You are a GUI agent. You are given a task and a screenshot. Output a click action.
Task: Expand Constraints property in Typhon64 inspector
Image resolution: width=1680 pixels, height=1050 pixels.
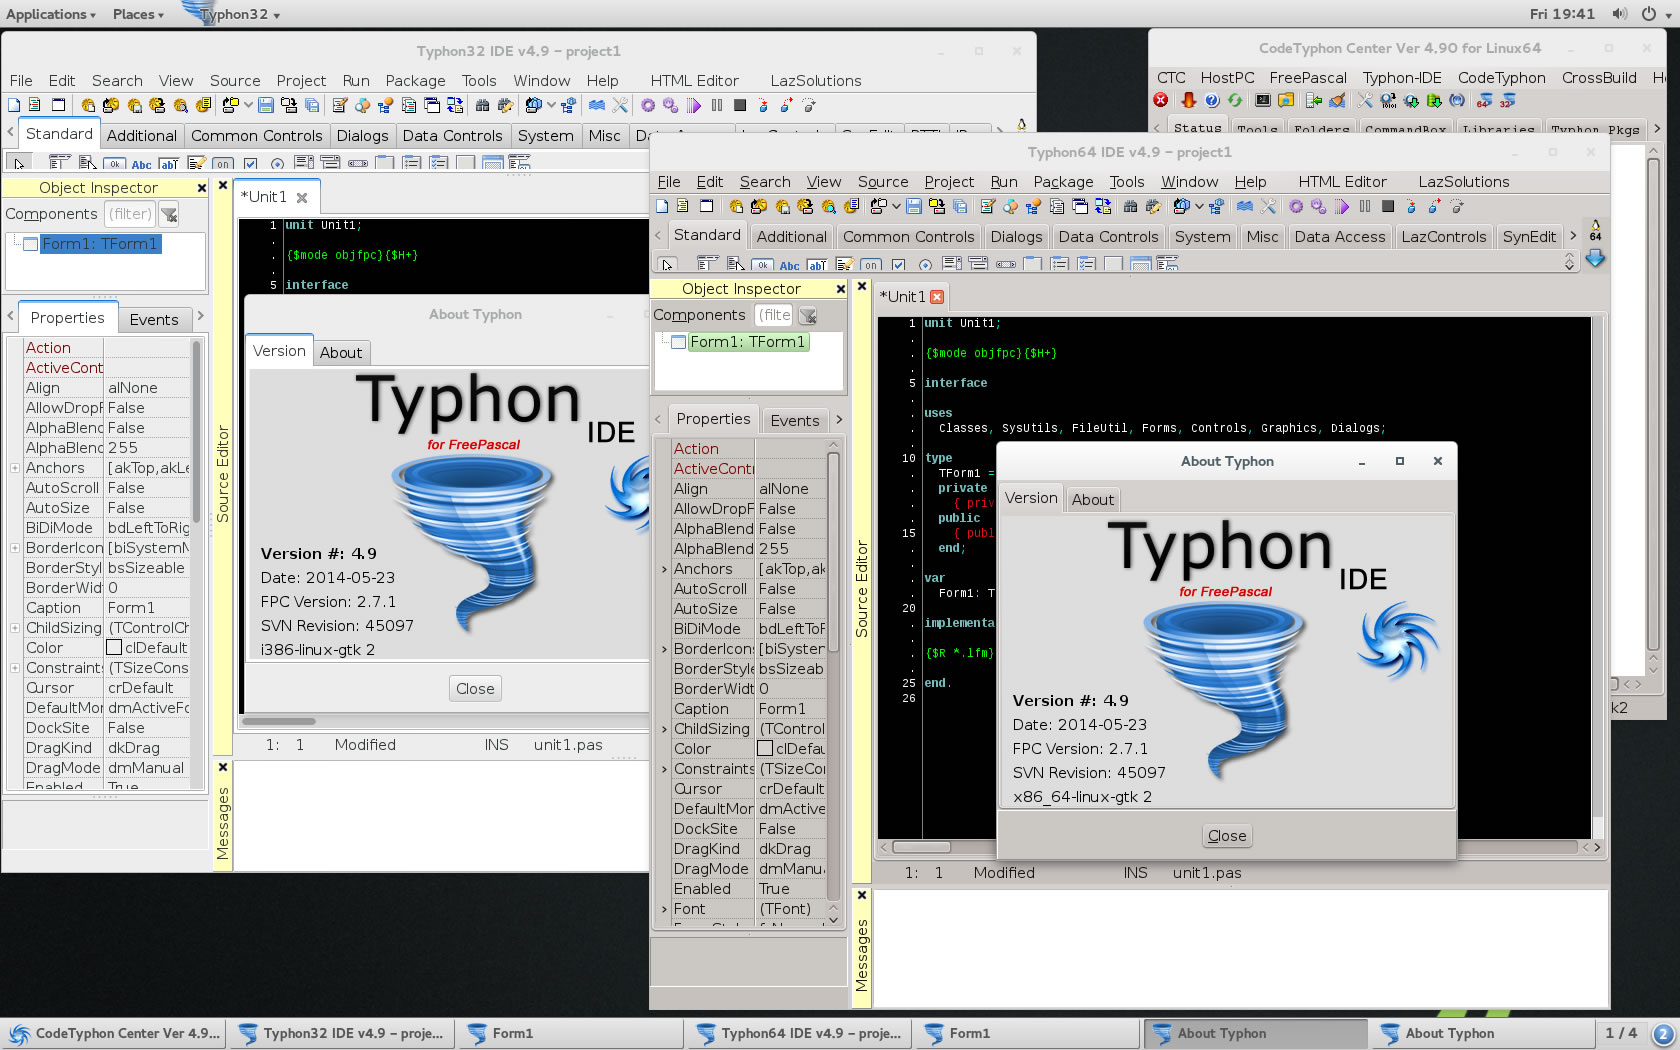click(664, 769)
